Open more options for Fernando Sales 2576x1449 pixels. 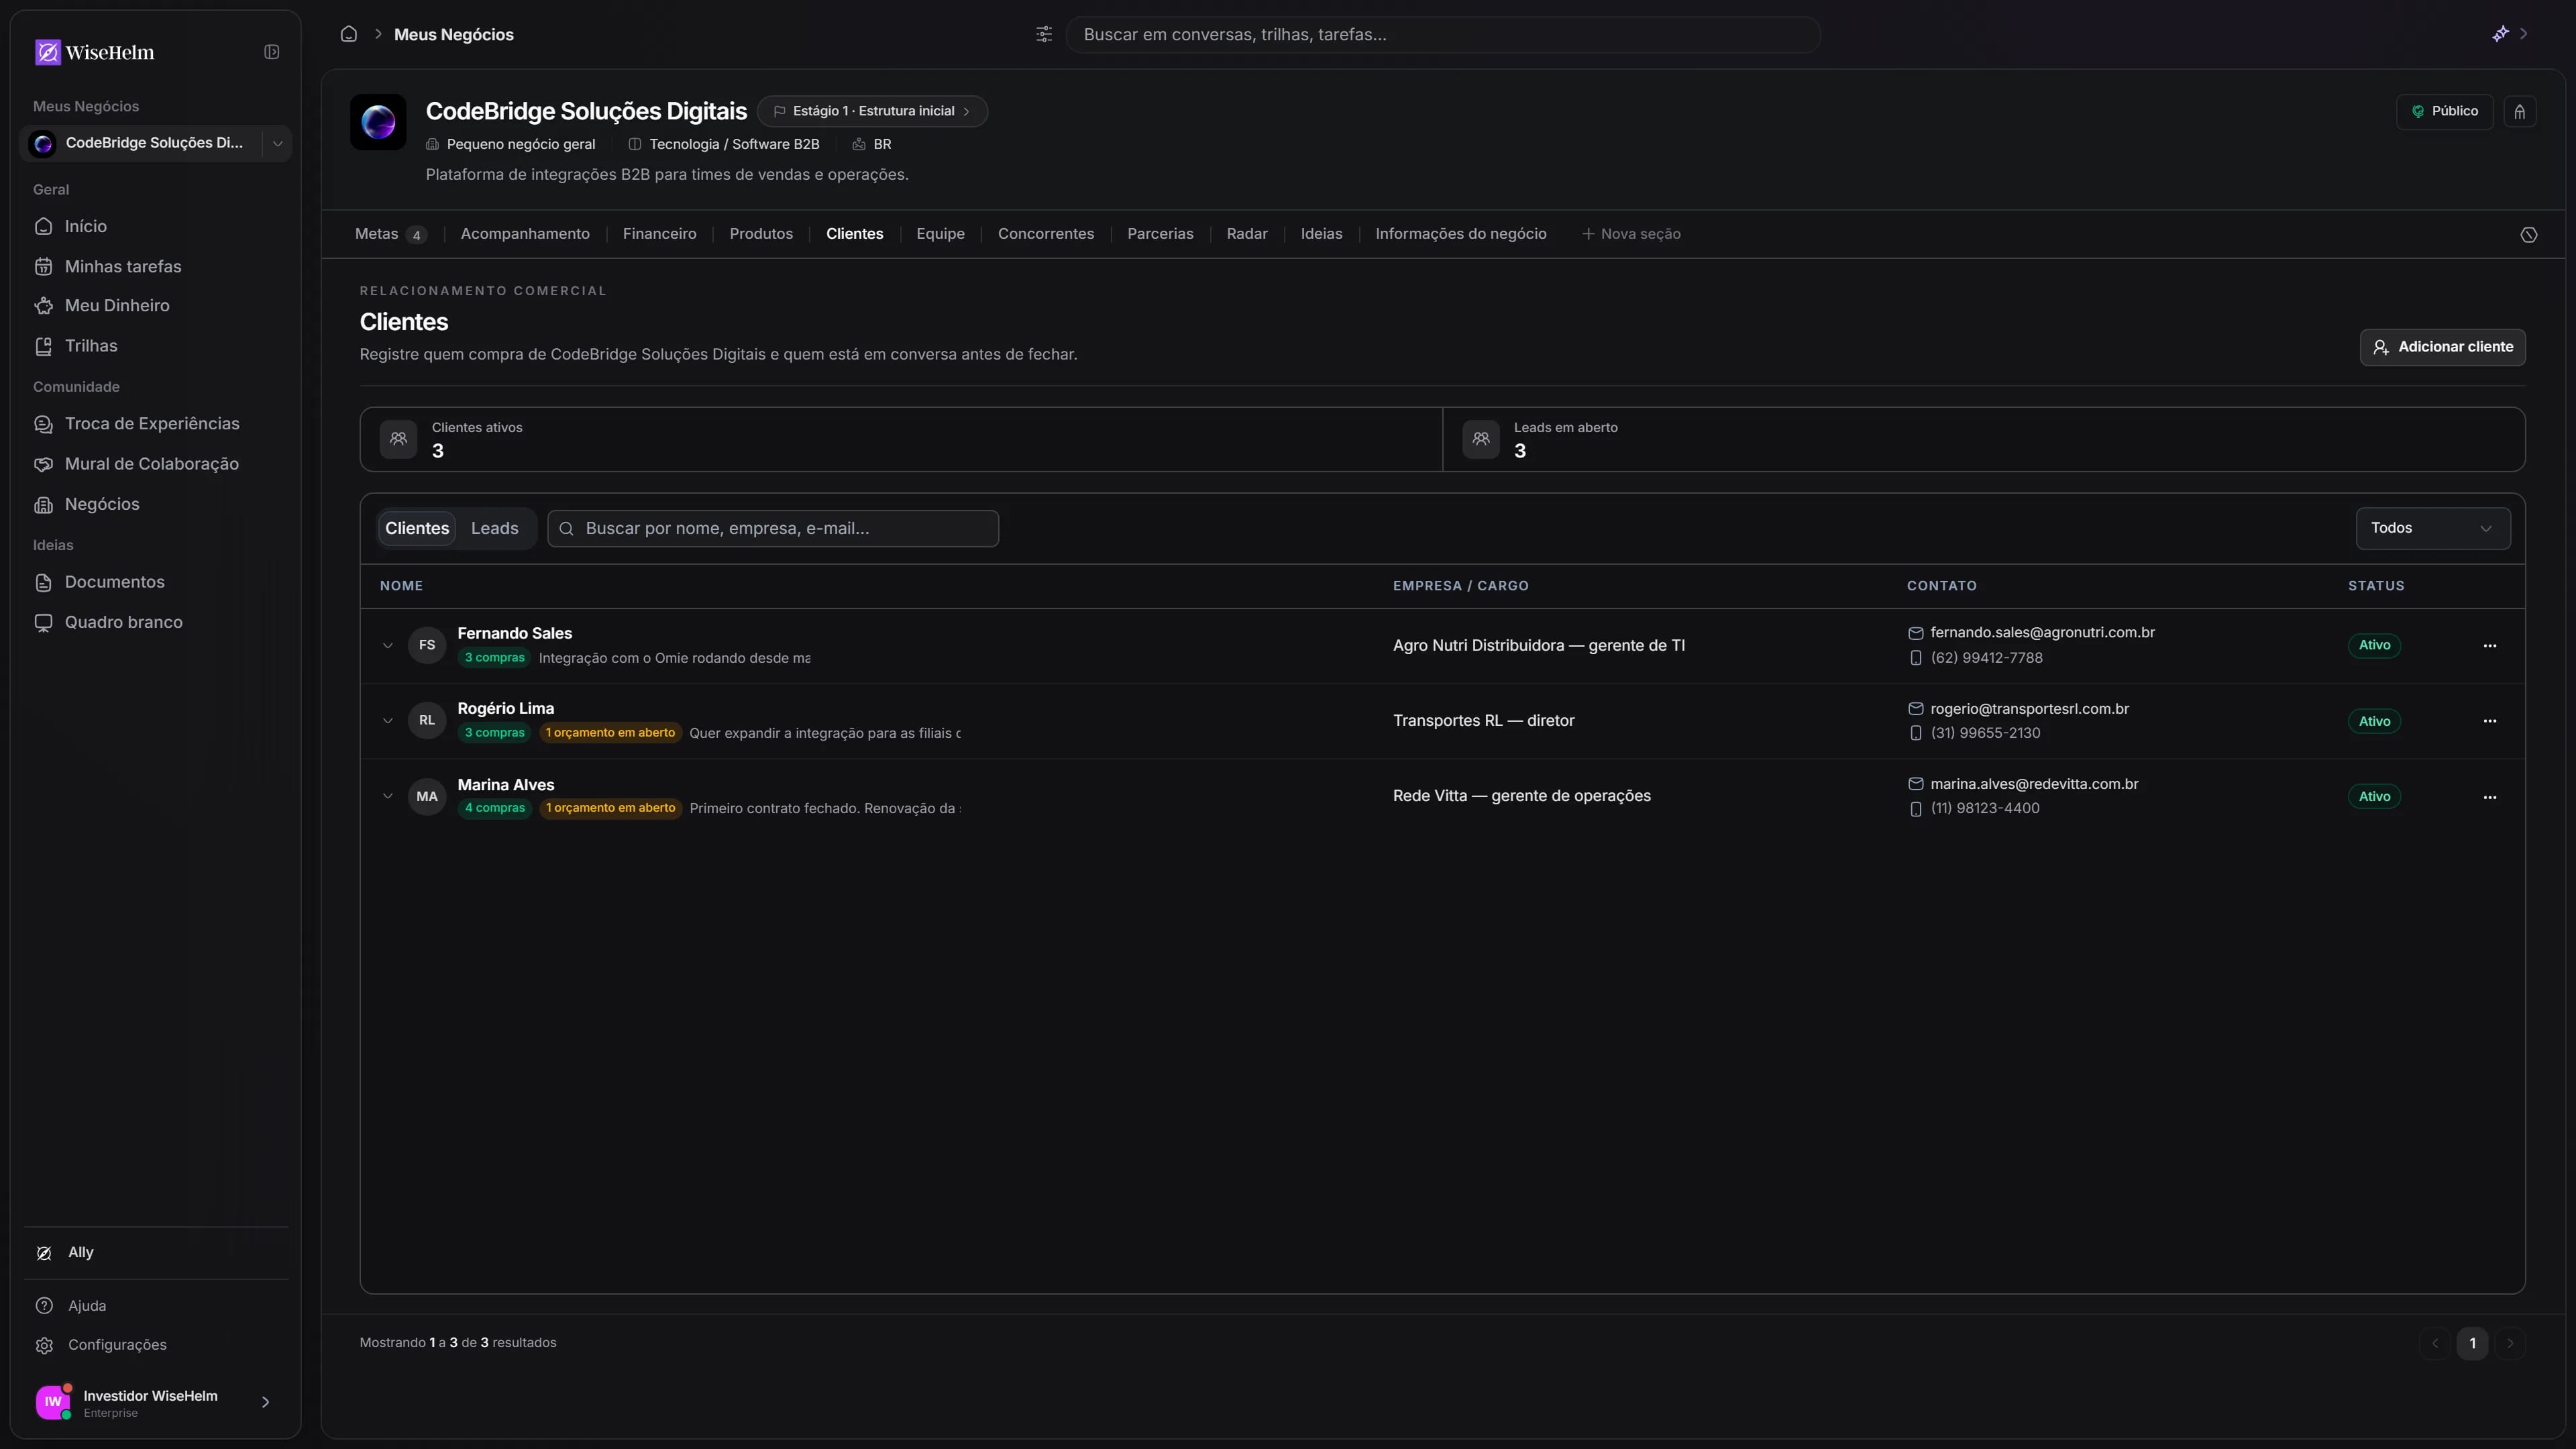(2490, 646)
